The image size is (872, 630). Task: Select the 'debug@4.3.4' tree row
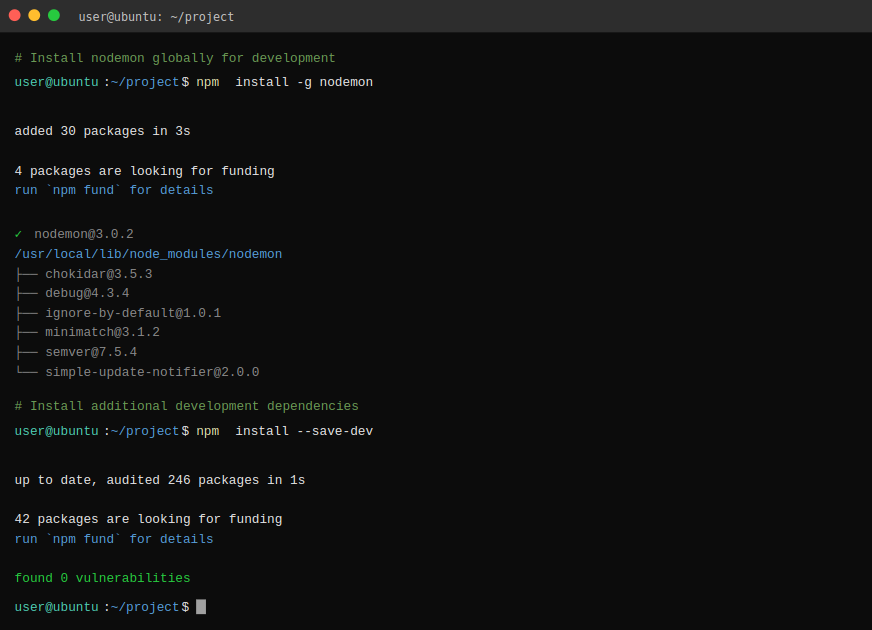click(x=72, y=293)
